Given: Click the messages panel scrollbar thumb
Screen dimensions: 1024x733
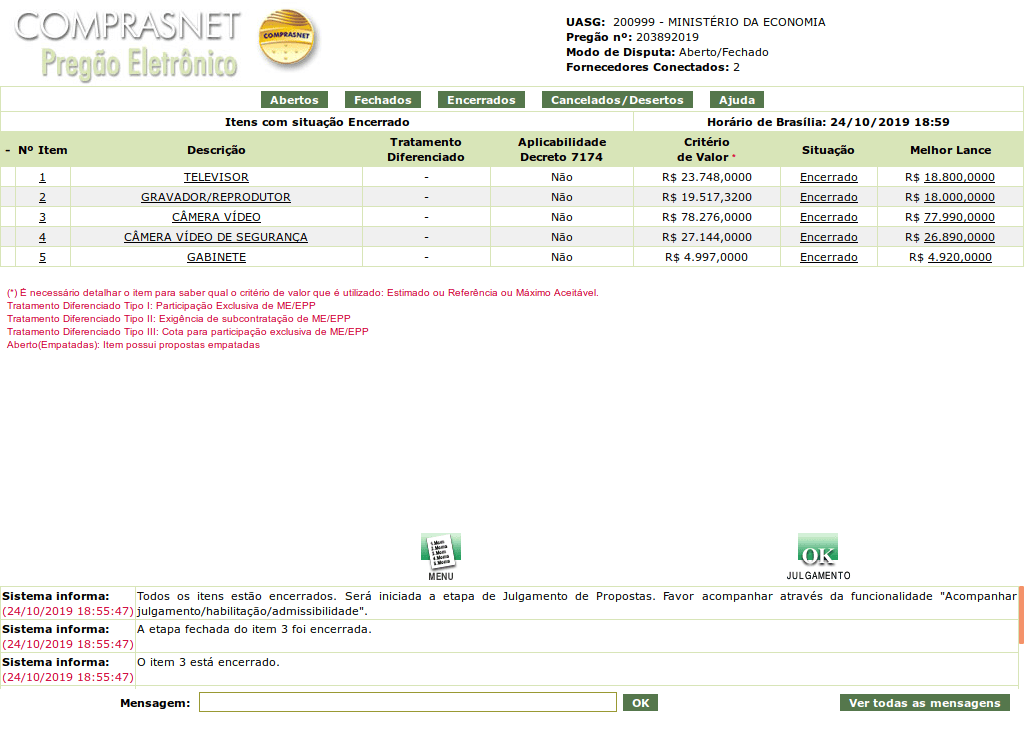Looking at the screenshot, I should pos(1021,614).
